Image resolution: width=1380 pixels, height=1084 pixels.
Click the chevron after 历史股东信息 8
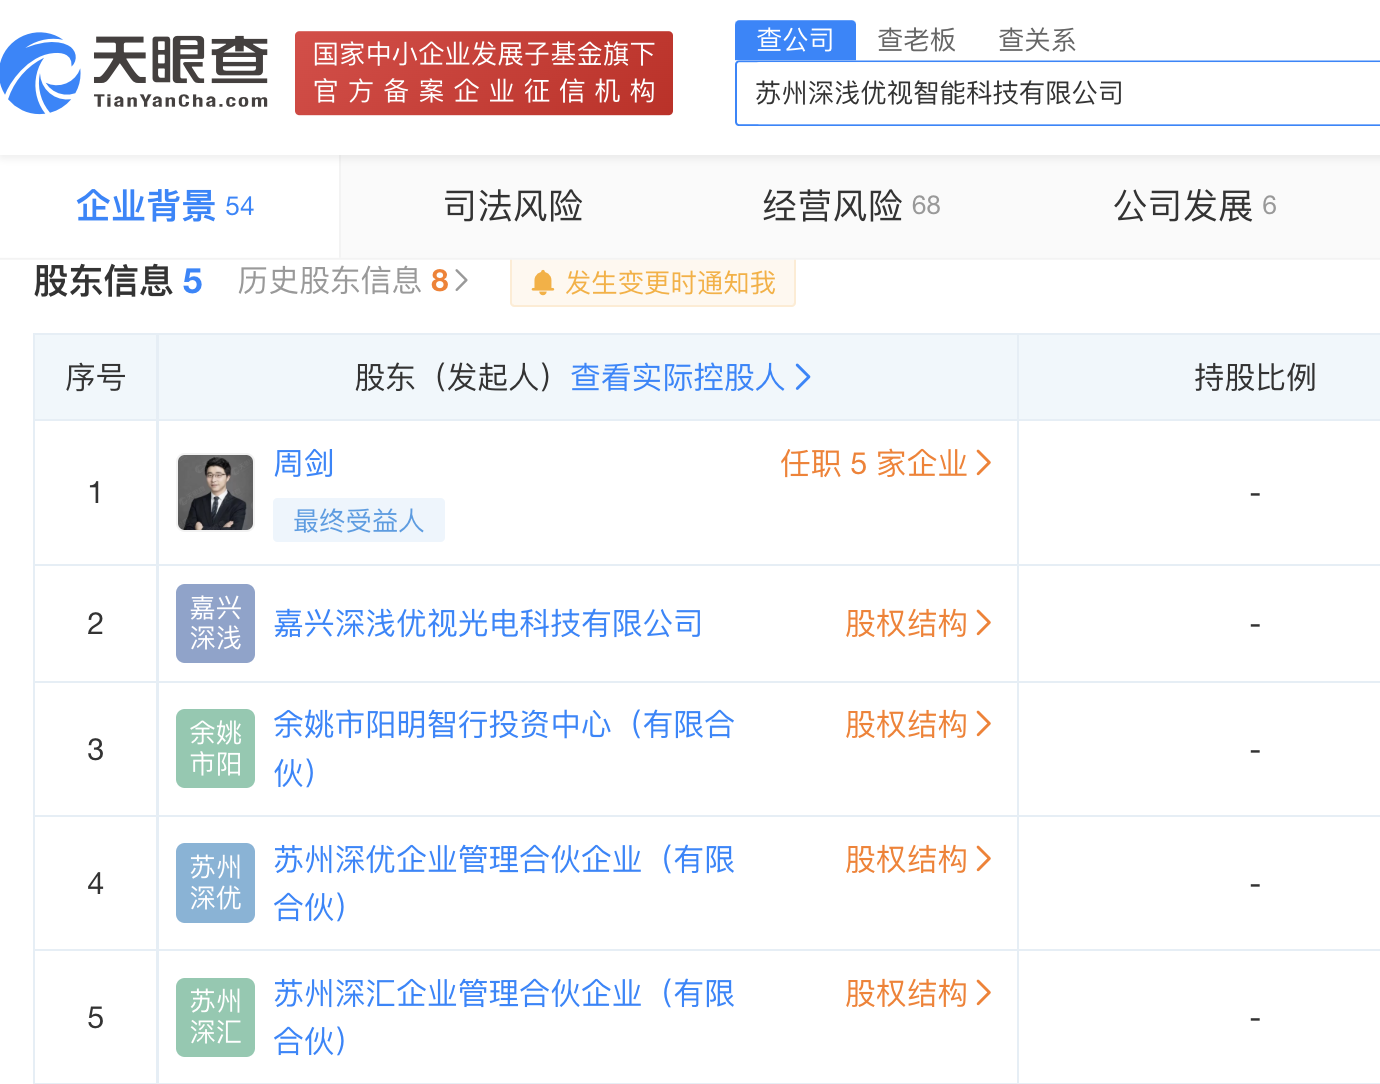[461, 281]
